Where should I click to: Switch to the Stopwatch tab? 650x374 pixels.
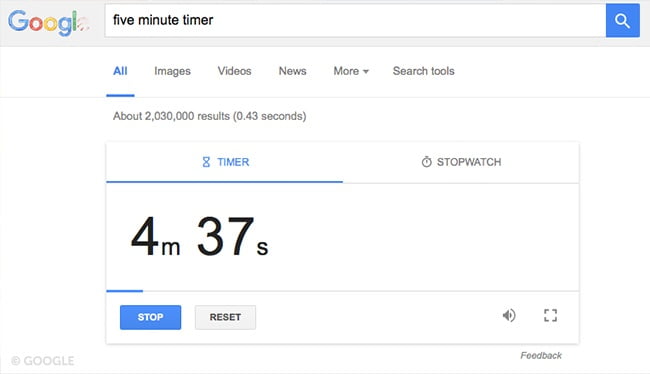coord(461,162)
